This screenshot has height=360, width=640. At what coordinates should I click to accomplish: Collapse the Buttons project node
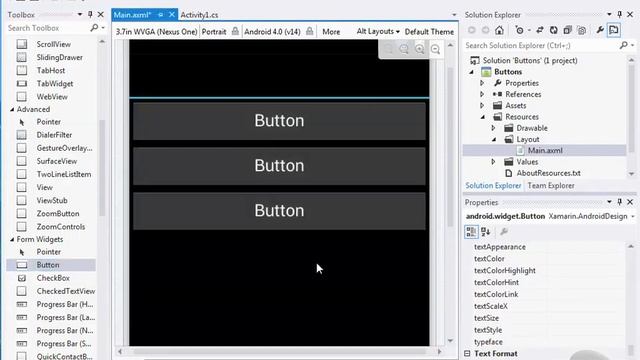[471, 72]
